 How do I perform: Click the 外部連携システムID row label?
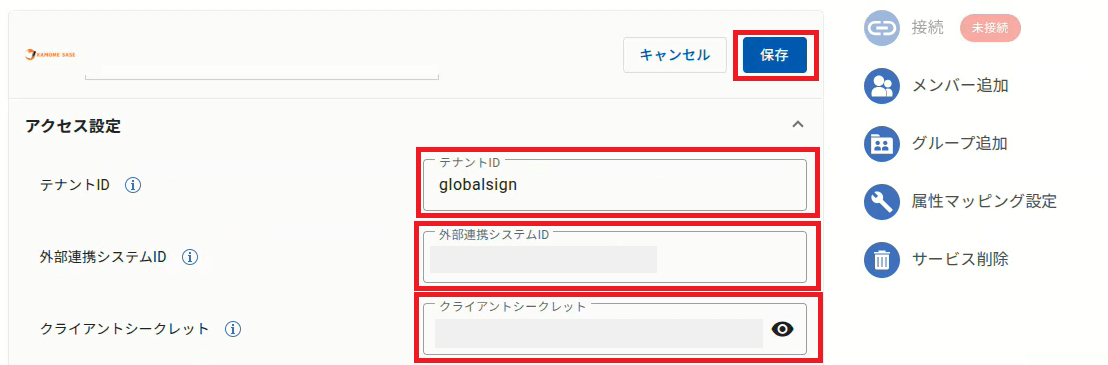[x=103, y=257]
